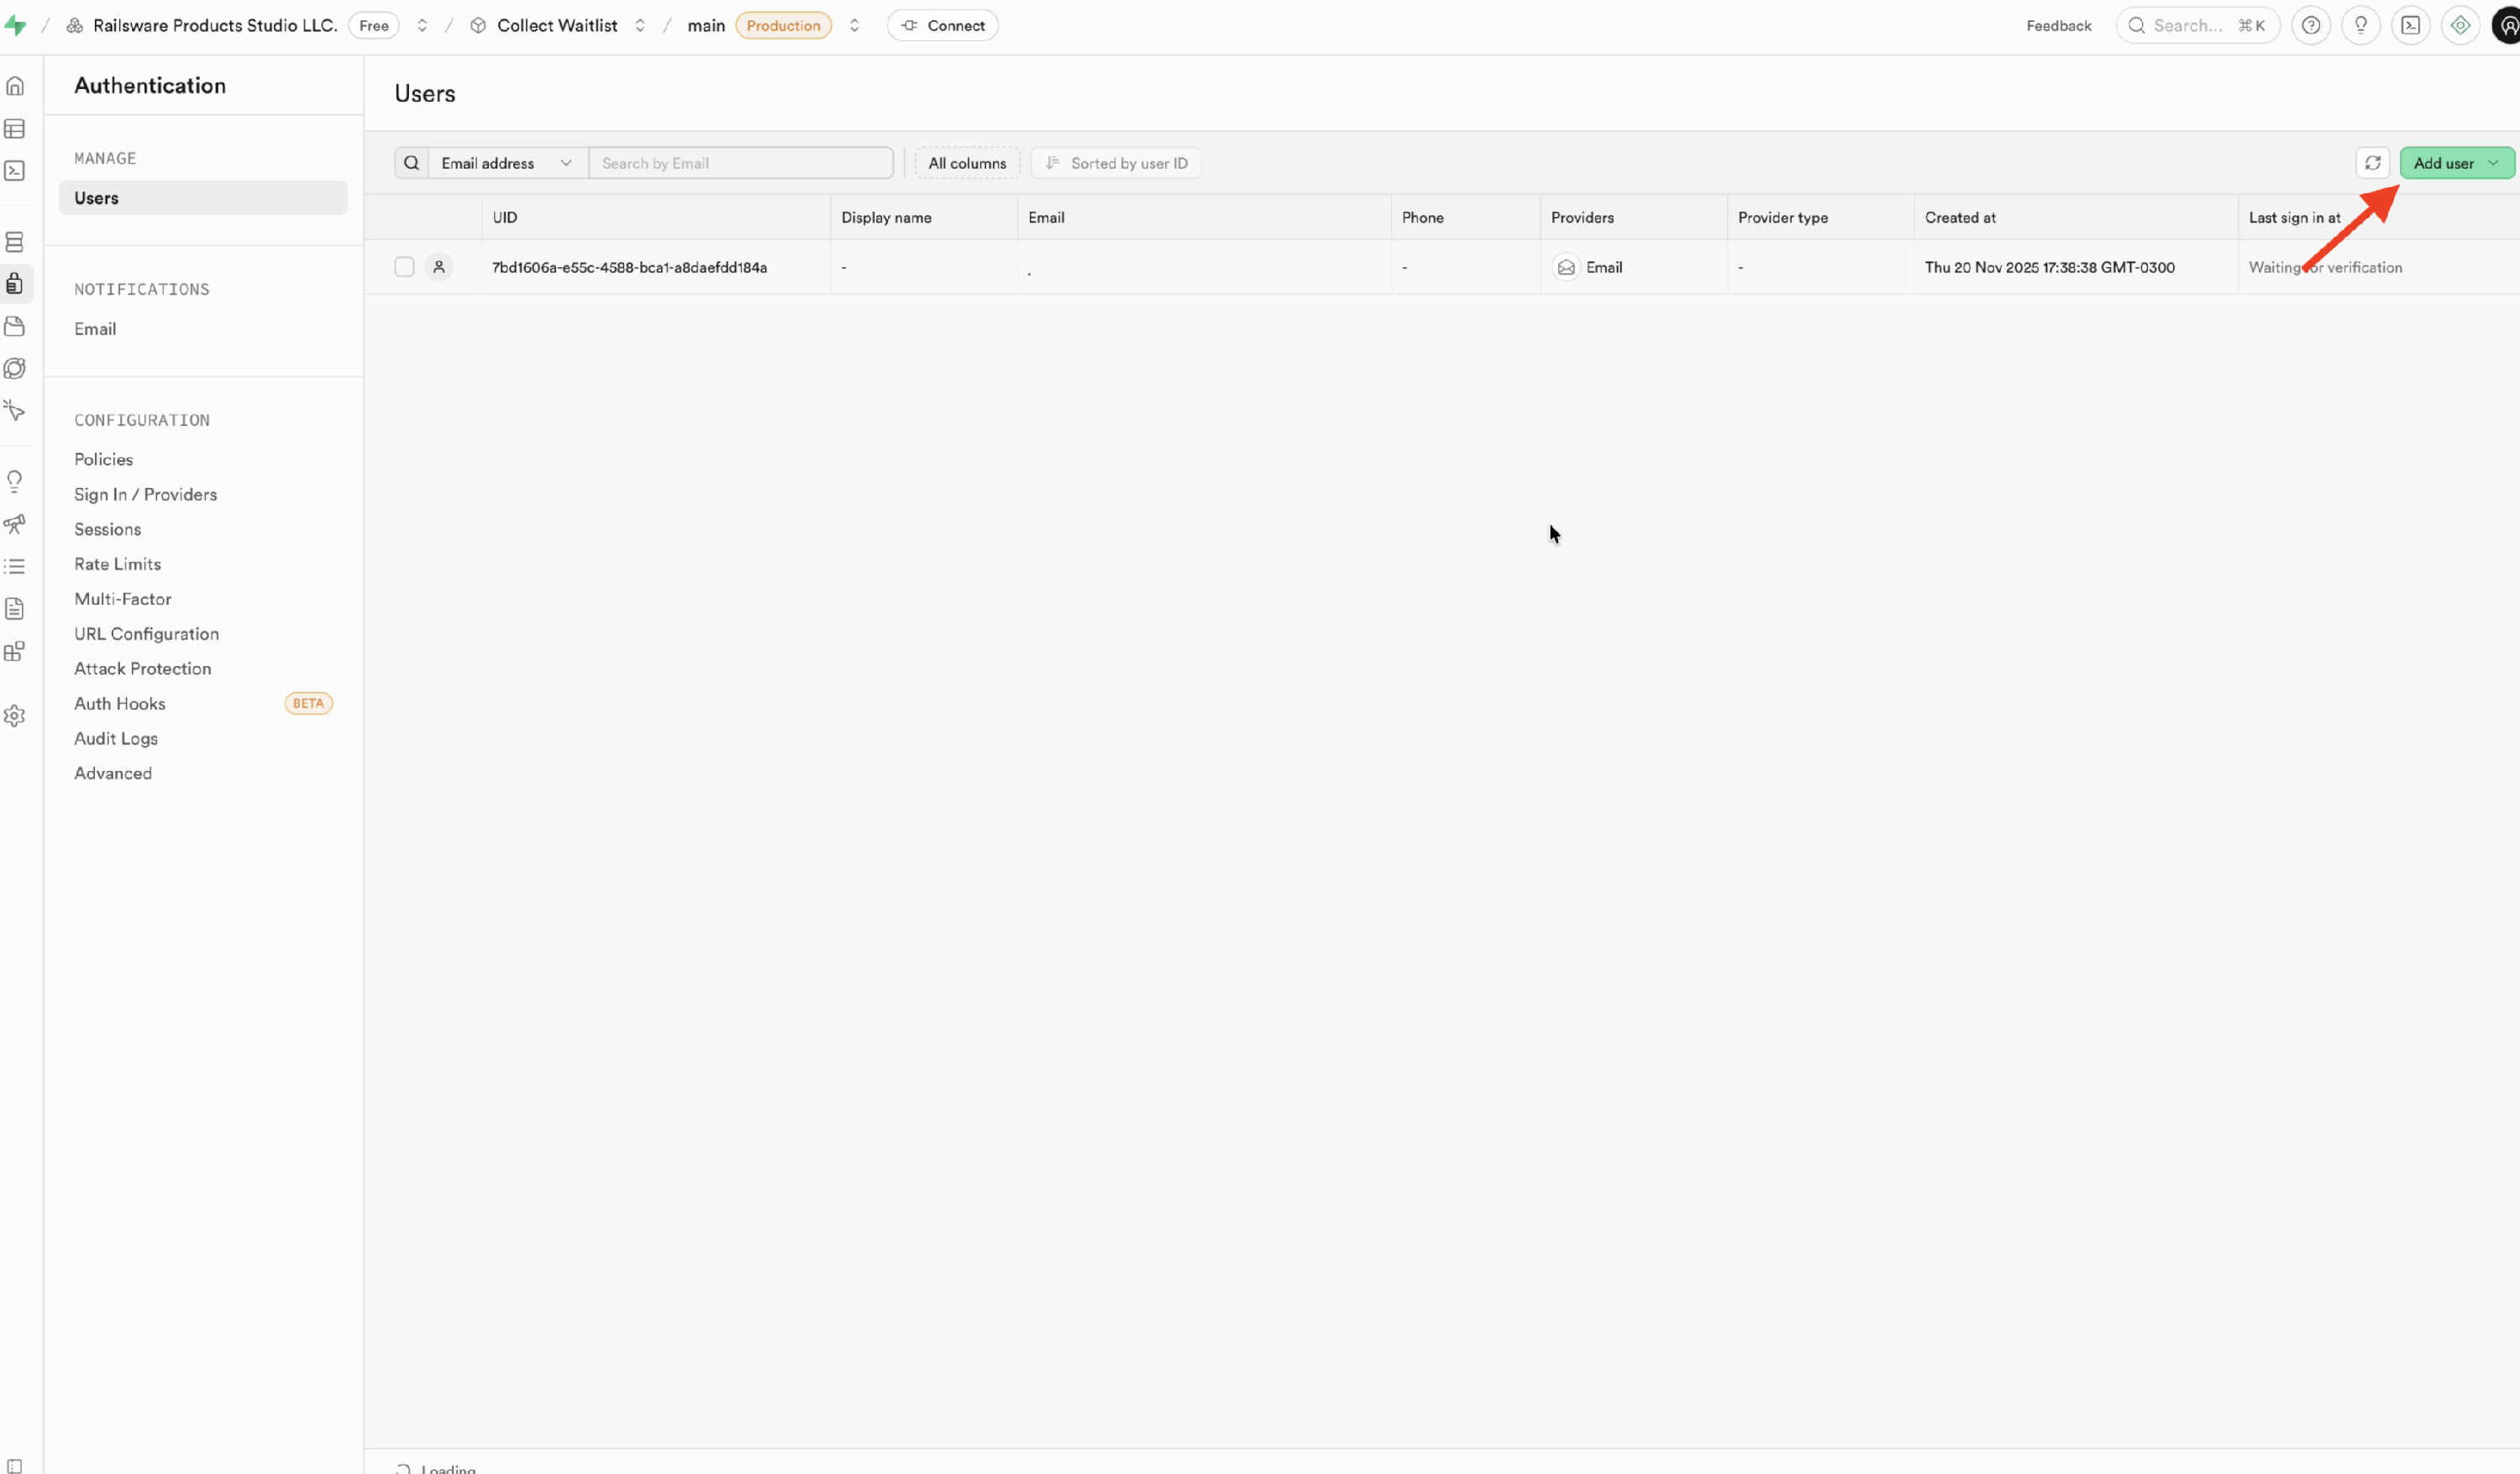Open the help question-mark icon
The height and width of the screenshot is (1474, 2520).
click(x=2310, y=26)
